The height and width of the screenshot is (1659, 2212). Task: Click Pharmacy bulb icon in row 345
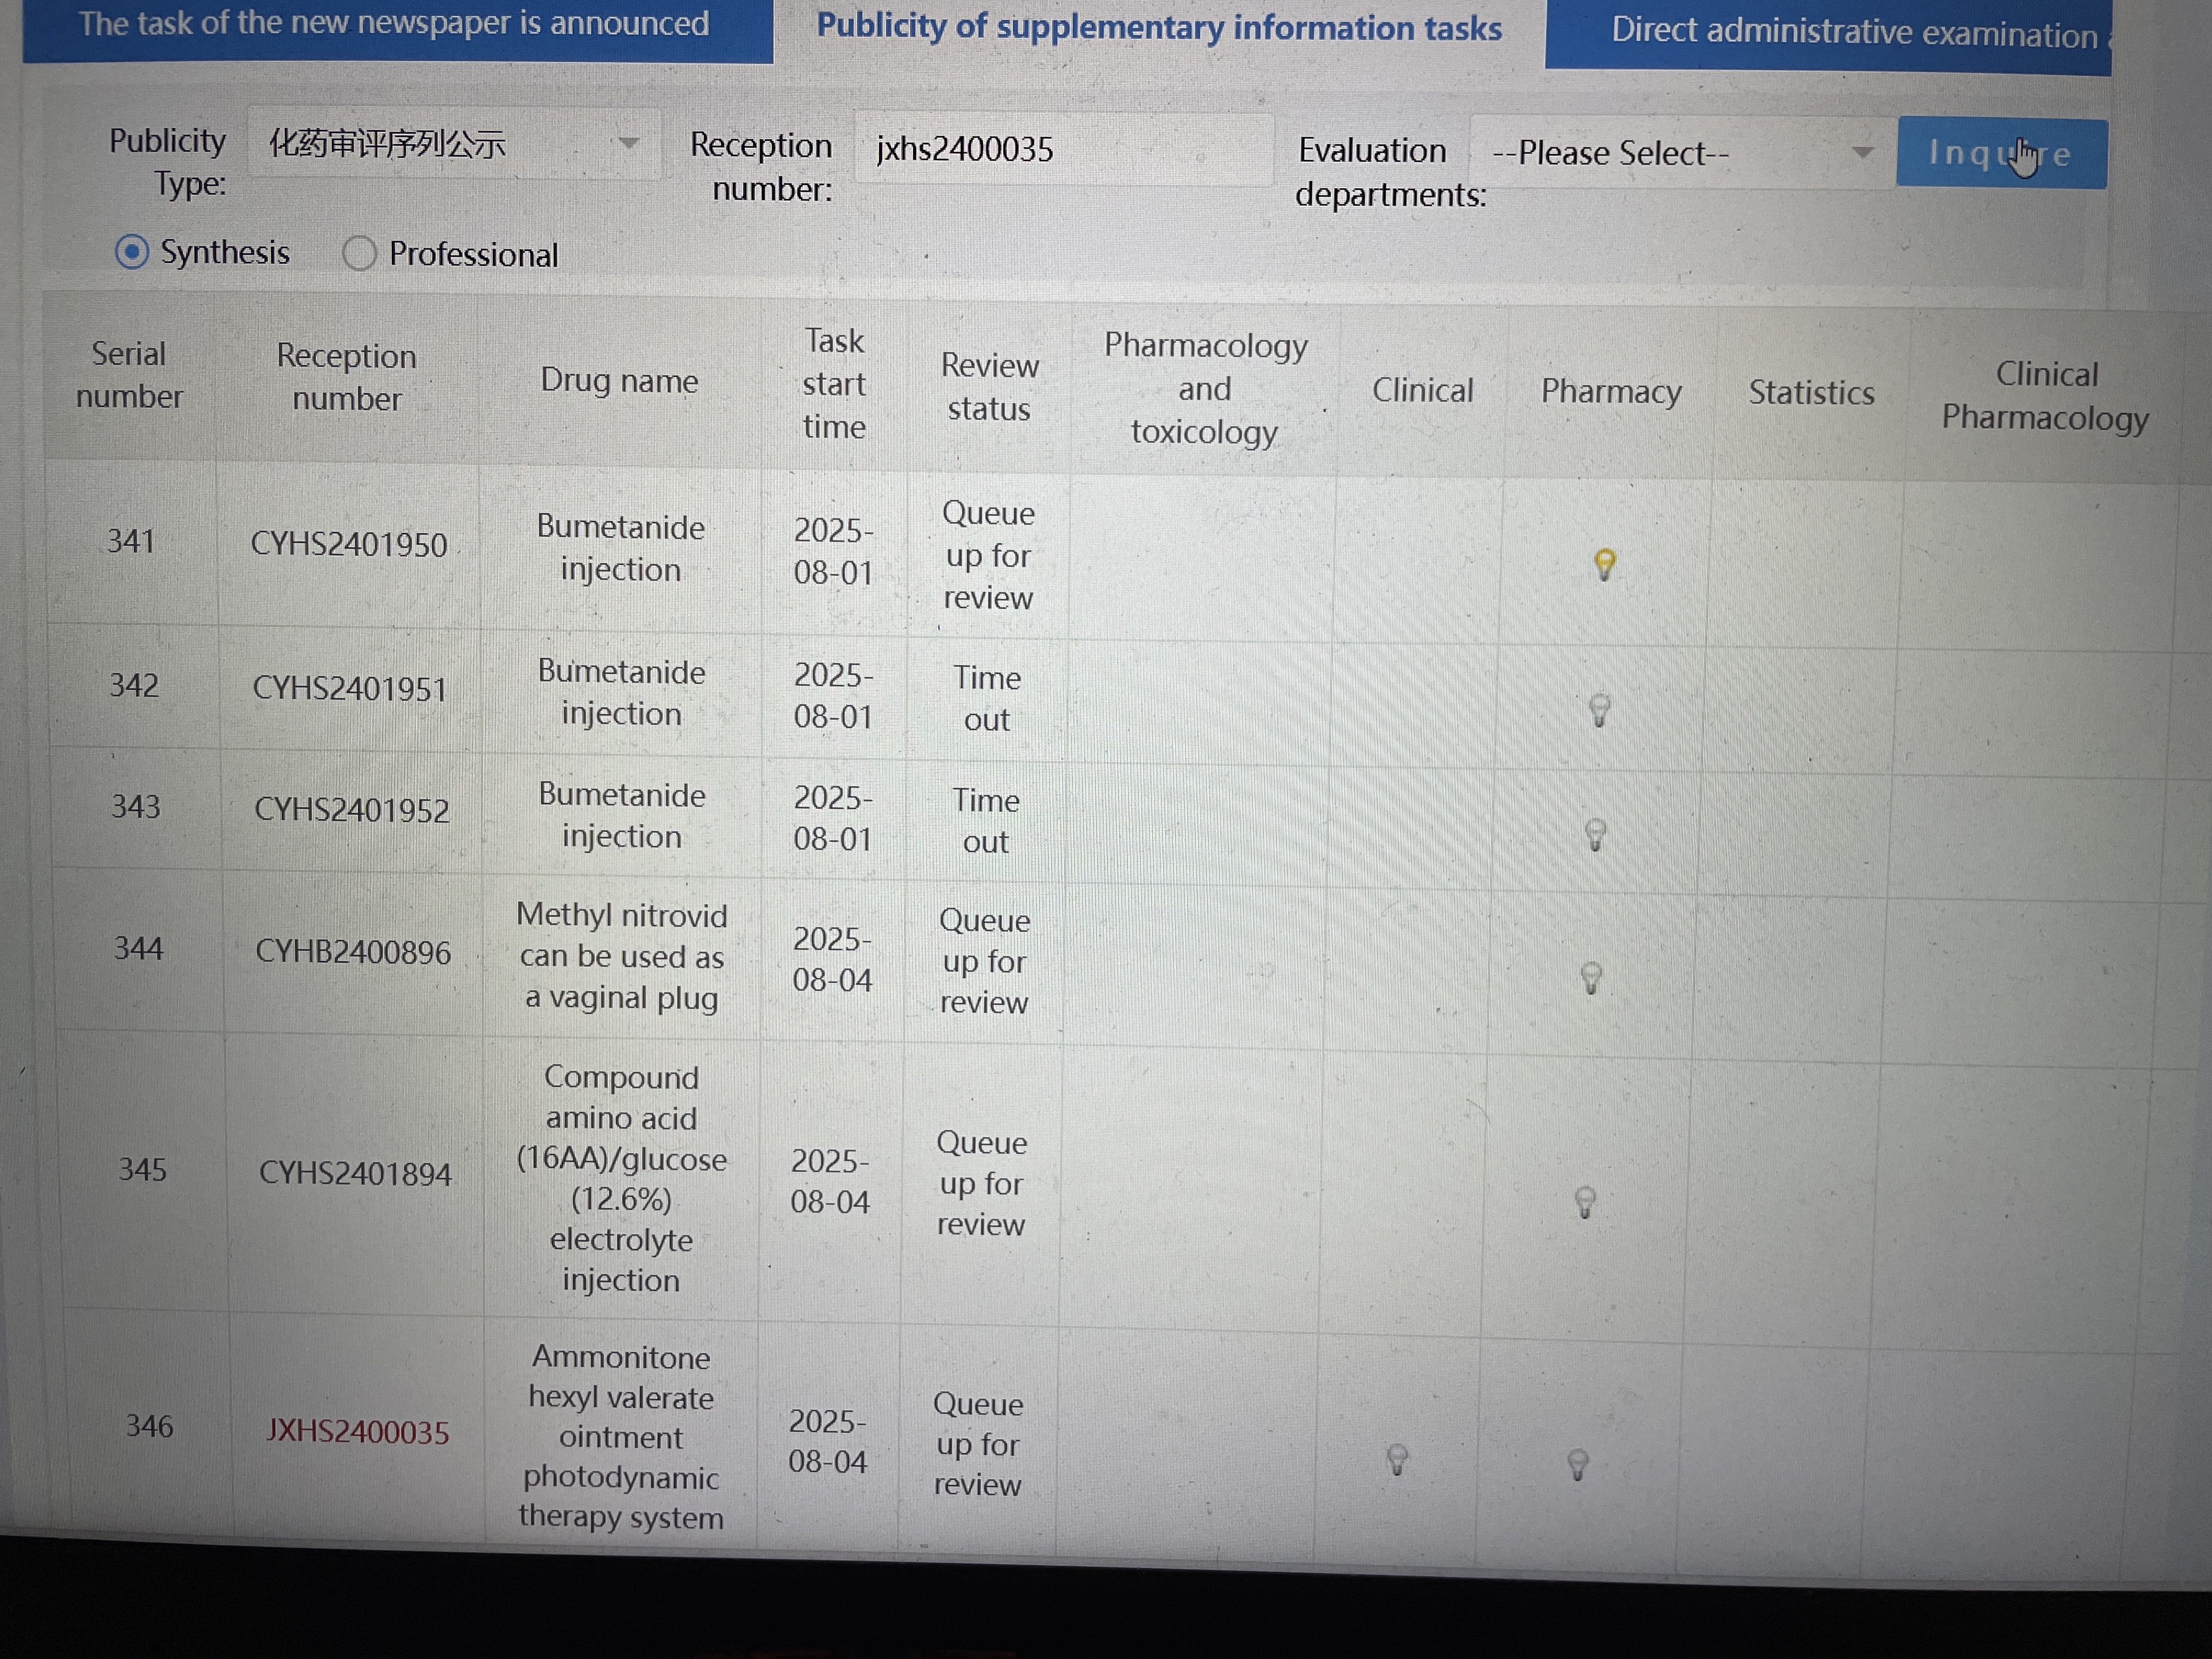click(x=1585, y=1201)
